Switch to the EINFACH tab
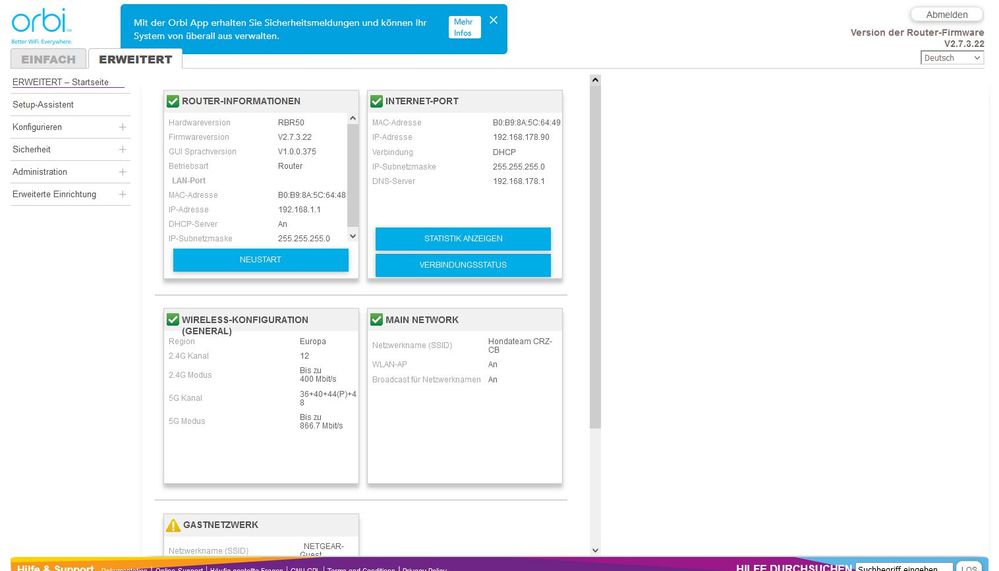Image resolution: width=999 pixels, height=571 pixels. point(48,60)
